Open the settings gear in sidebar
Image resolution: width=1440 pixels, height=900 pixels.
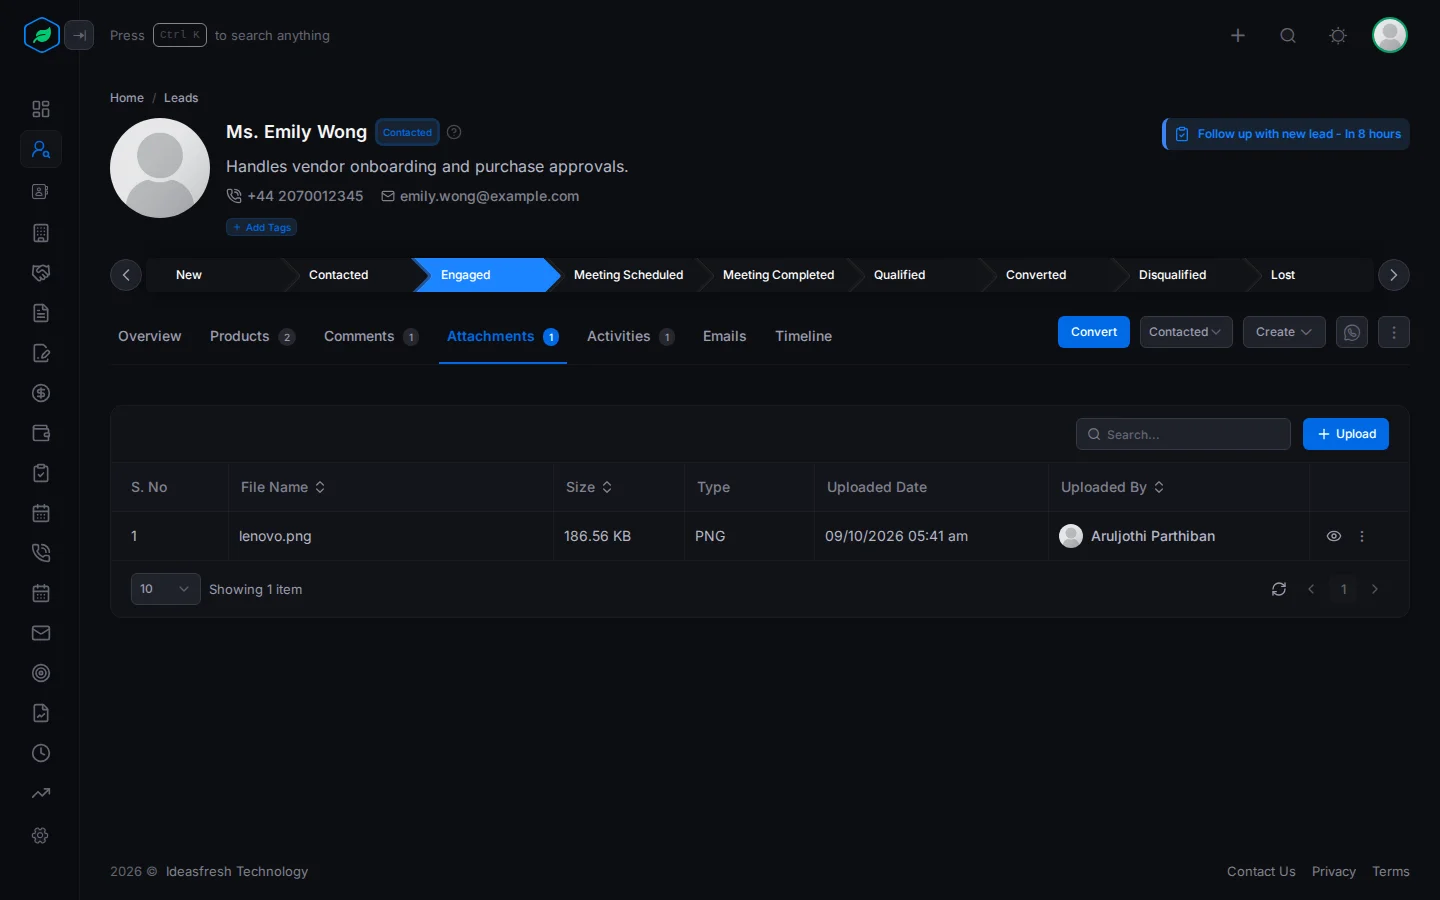click(x=41, y=835)
